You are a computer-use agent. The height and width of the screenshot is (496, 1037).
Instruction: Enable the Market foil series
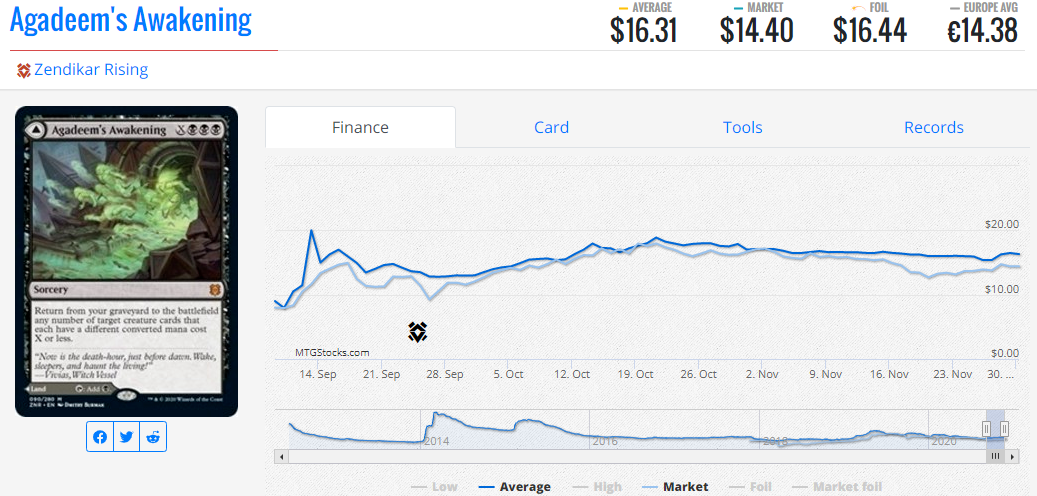coord(836,487)
